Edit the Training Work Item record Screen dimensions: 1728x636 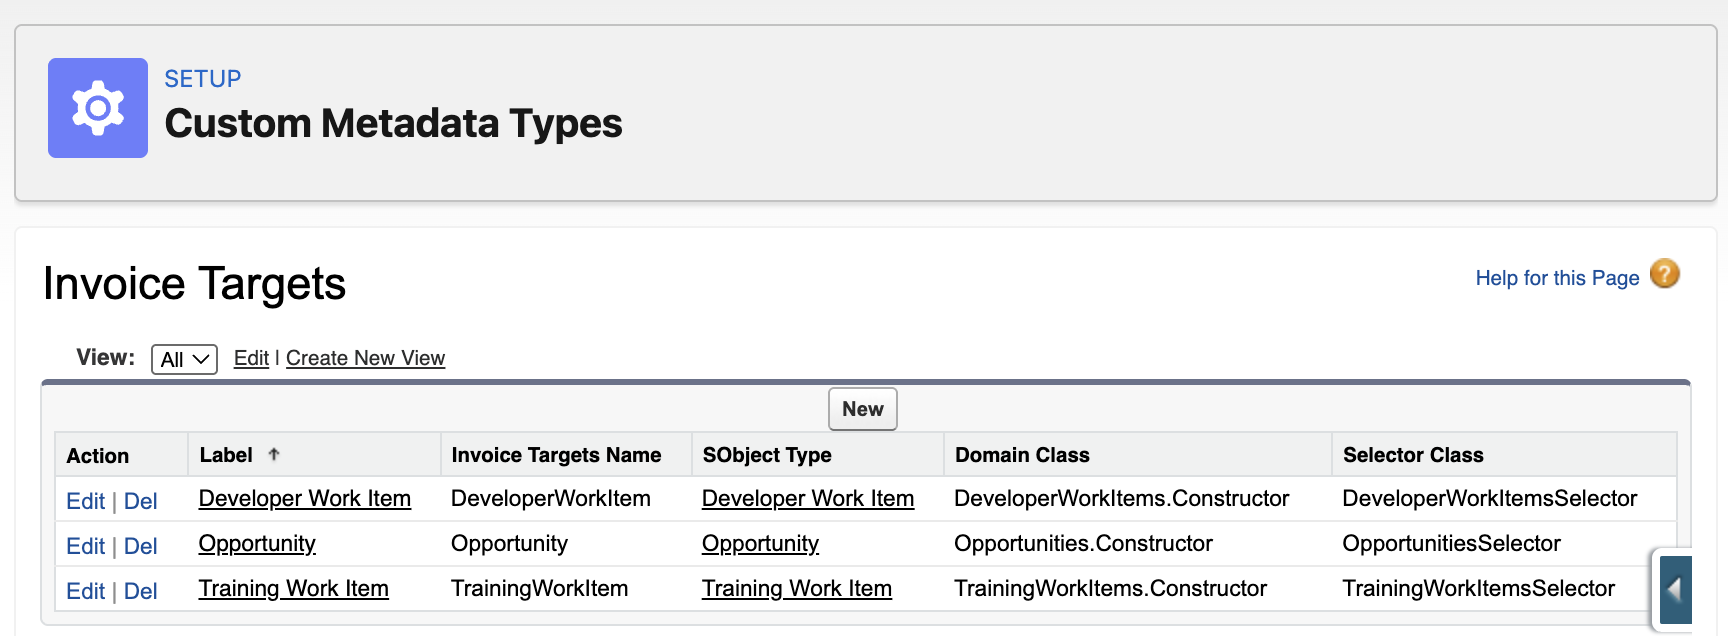[85, 591]
